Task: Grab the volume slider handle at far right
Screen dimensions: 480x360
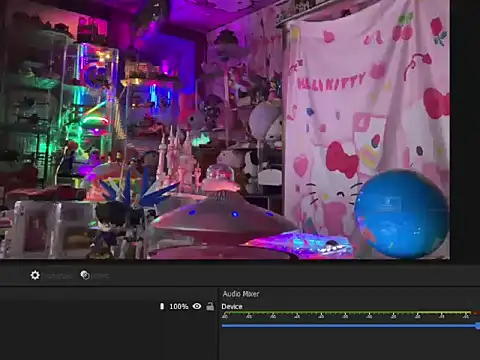Action: (x=478, y=326)
